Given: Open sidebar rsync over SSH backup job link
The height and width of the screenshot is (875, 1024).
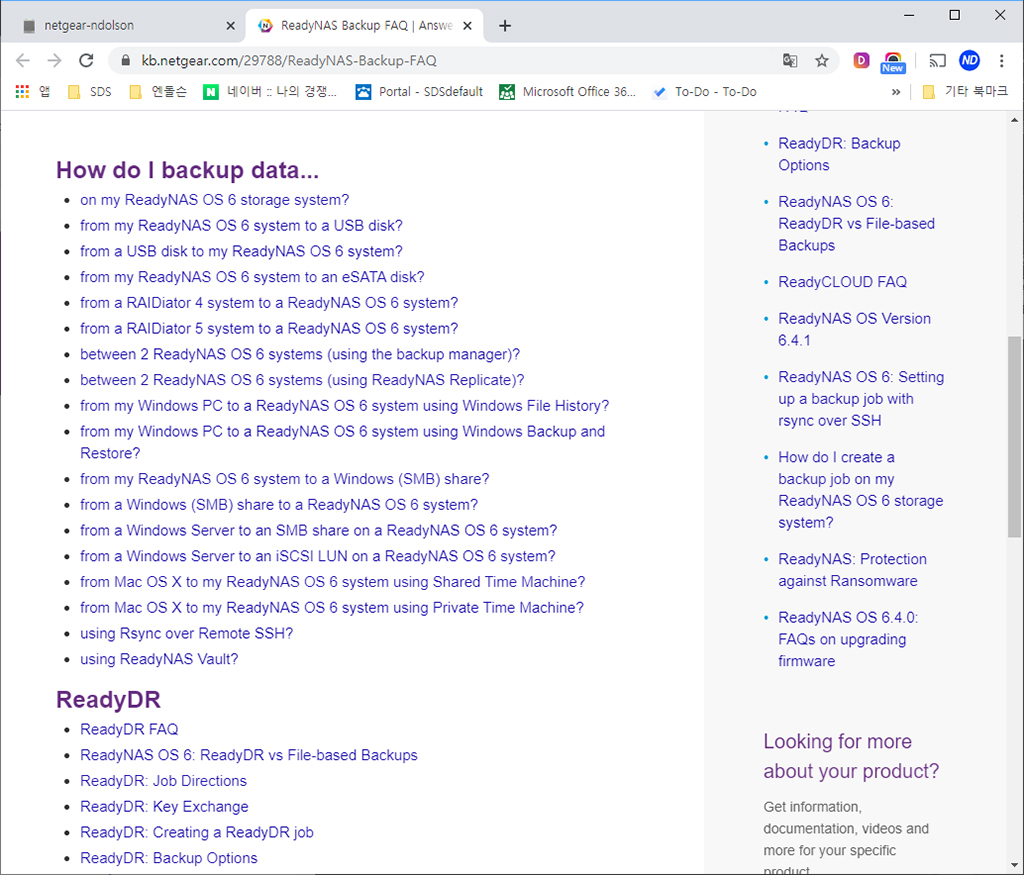Looking at the screenshot, I should pyautogui.click(x=860, y=399).
